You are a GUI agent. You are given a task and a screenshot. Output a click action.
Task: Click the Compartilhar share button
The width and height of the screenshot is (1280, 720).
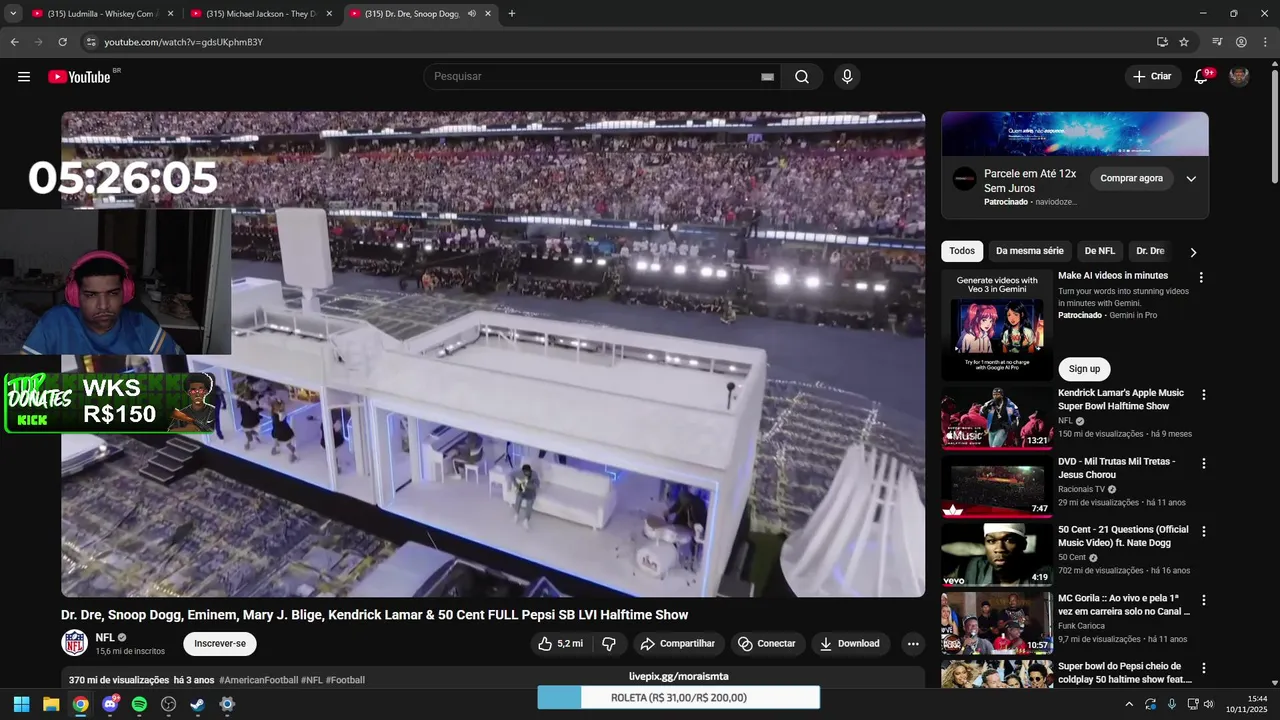[678, 644]
